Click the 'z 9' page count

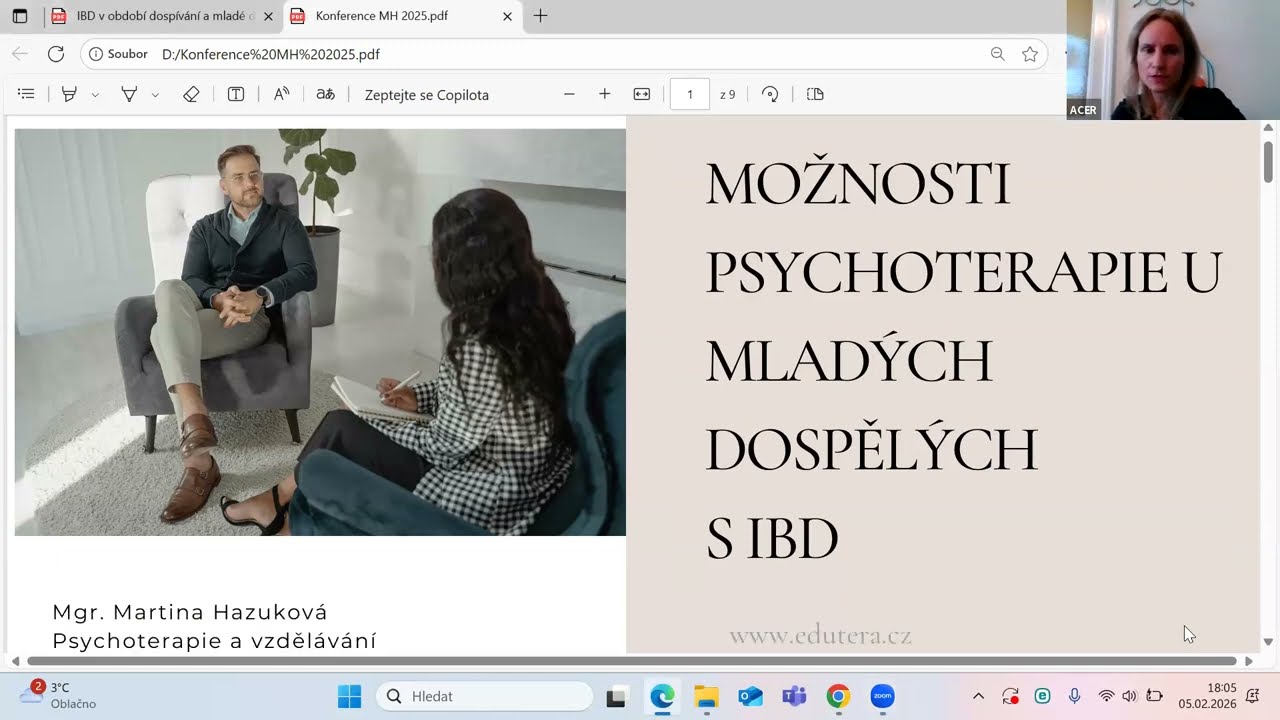tap(727, 95)
